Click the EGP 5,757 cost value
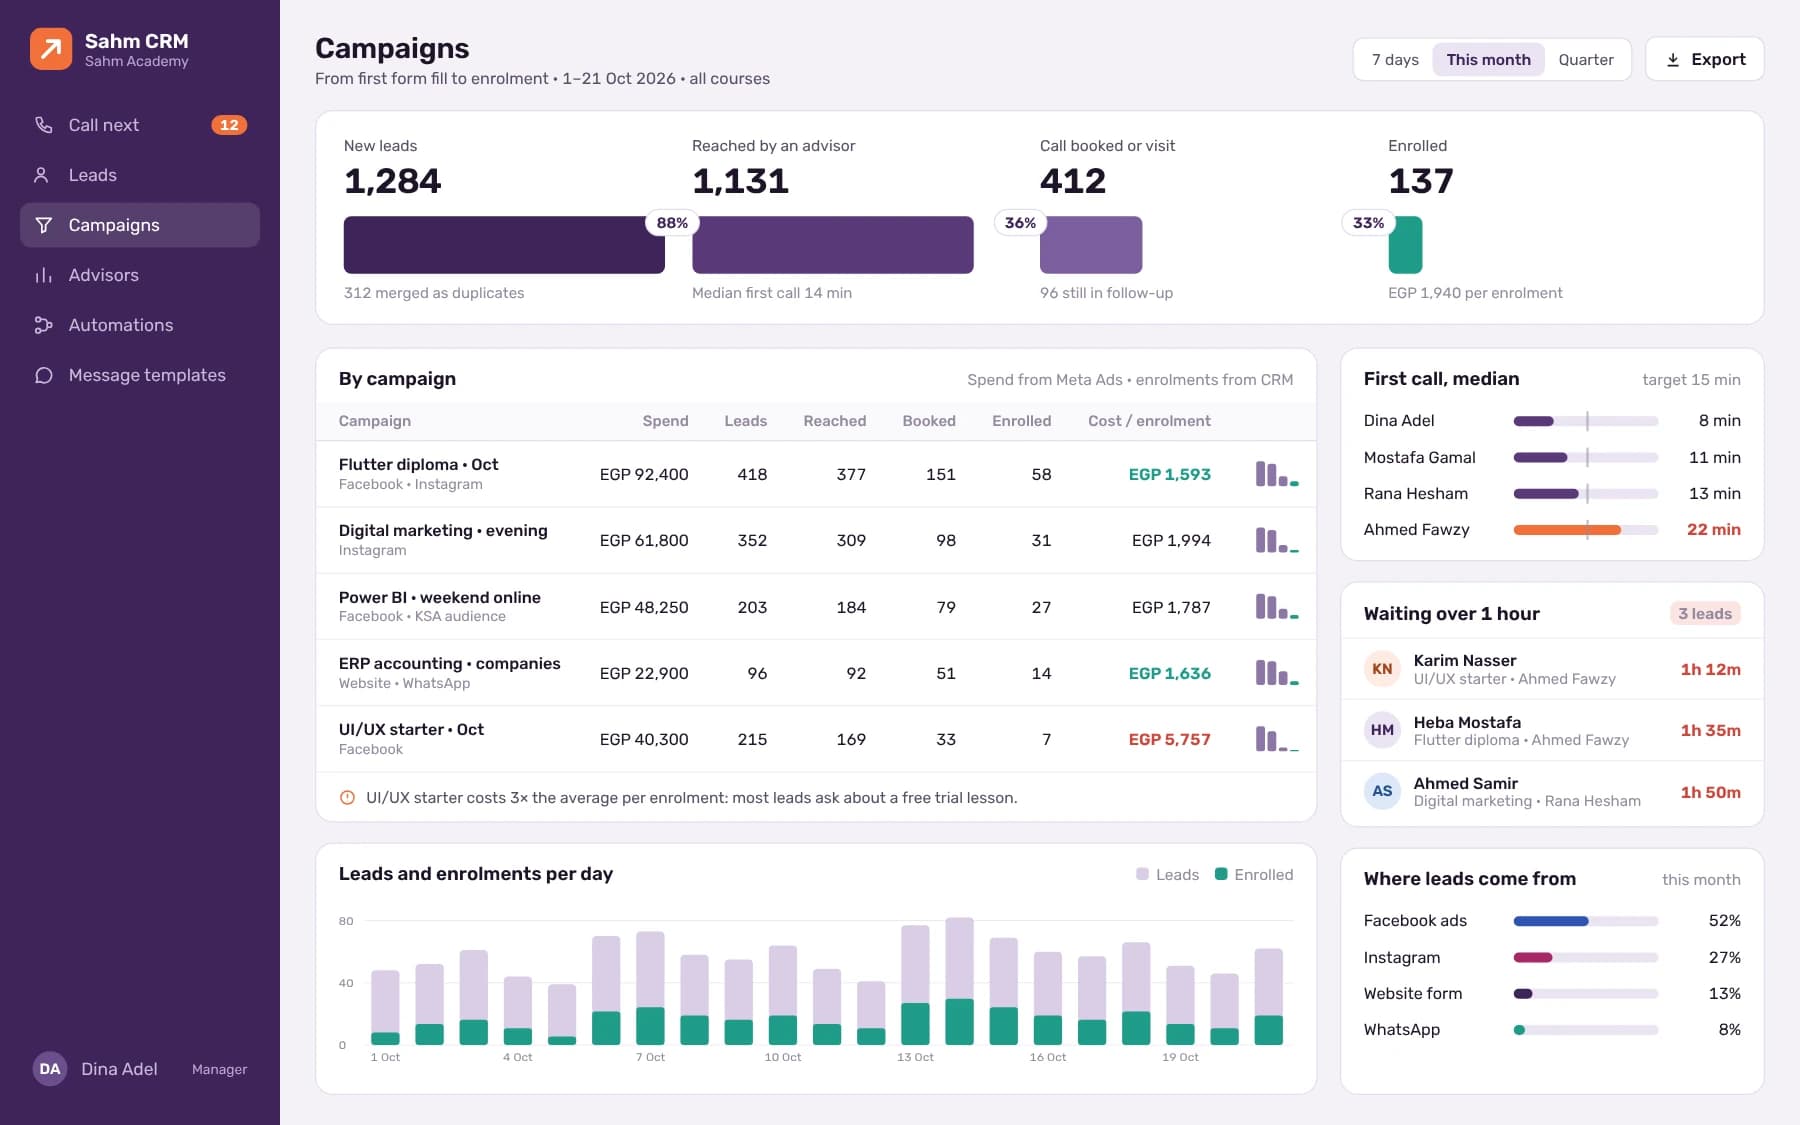Viewport: 1800px width, 1125px height. pyautogui.click(x=1169, y=739)
